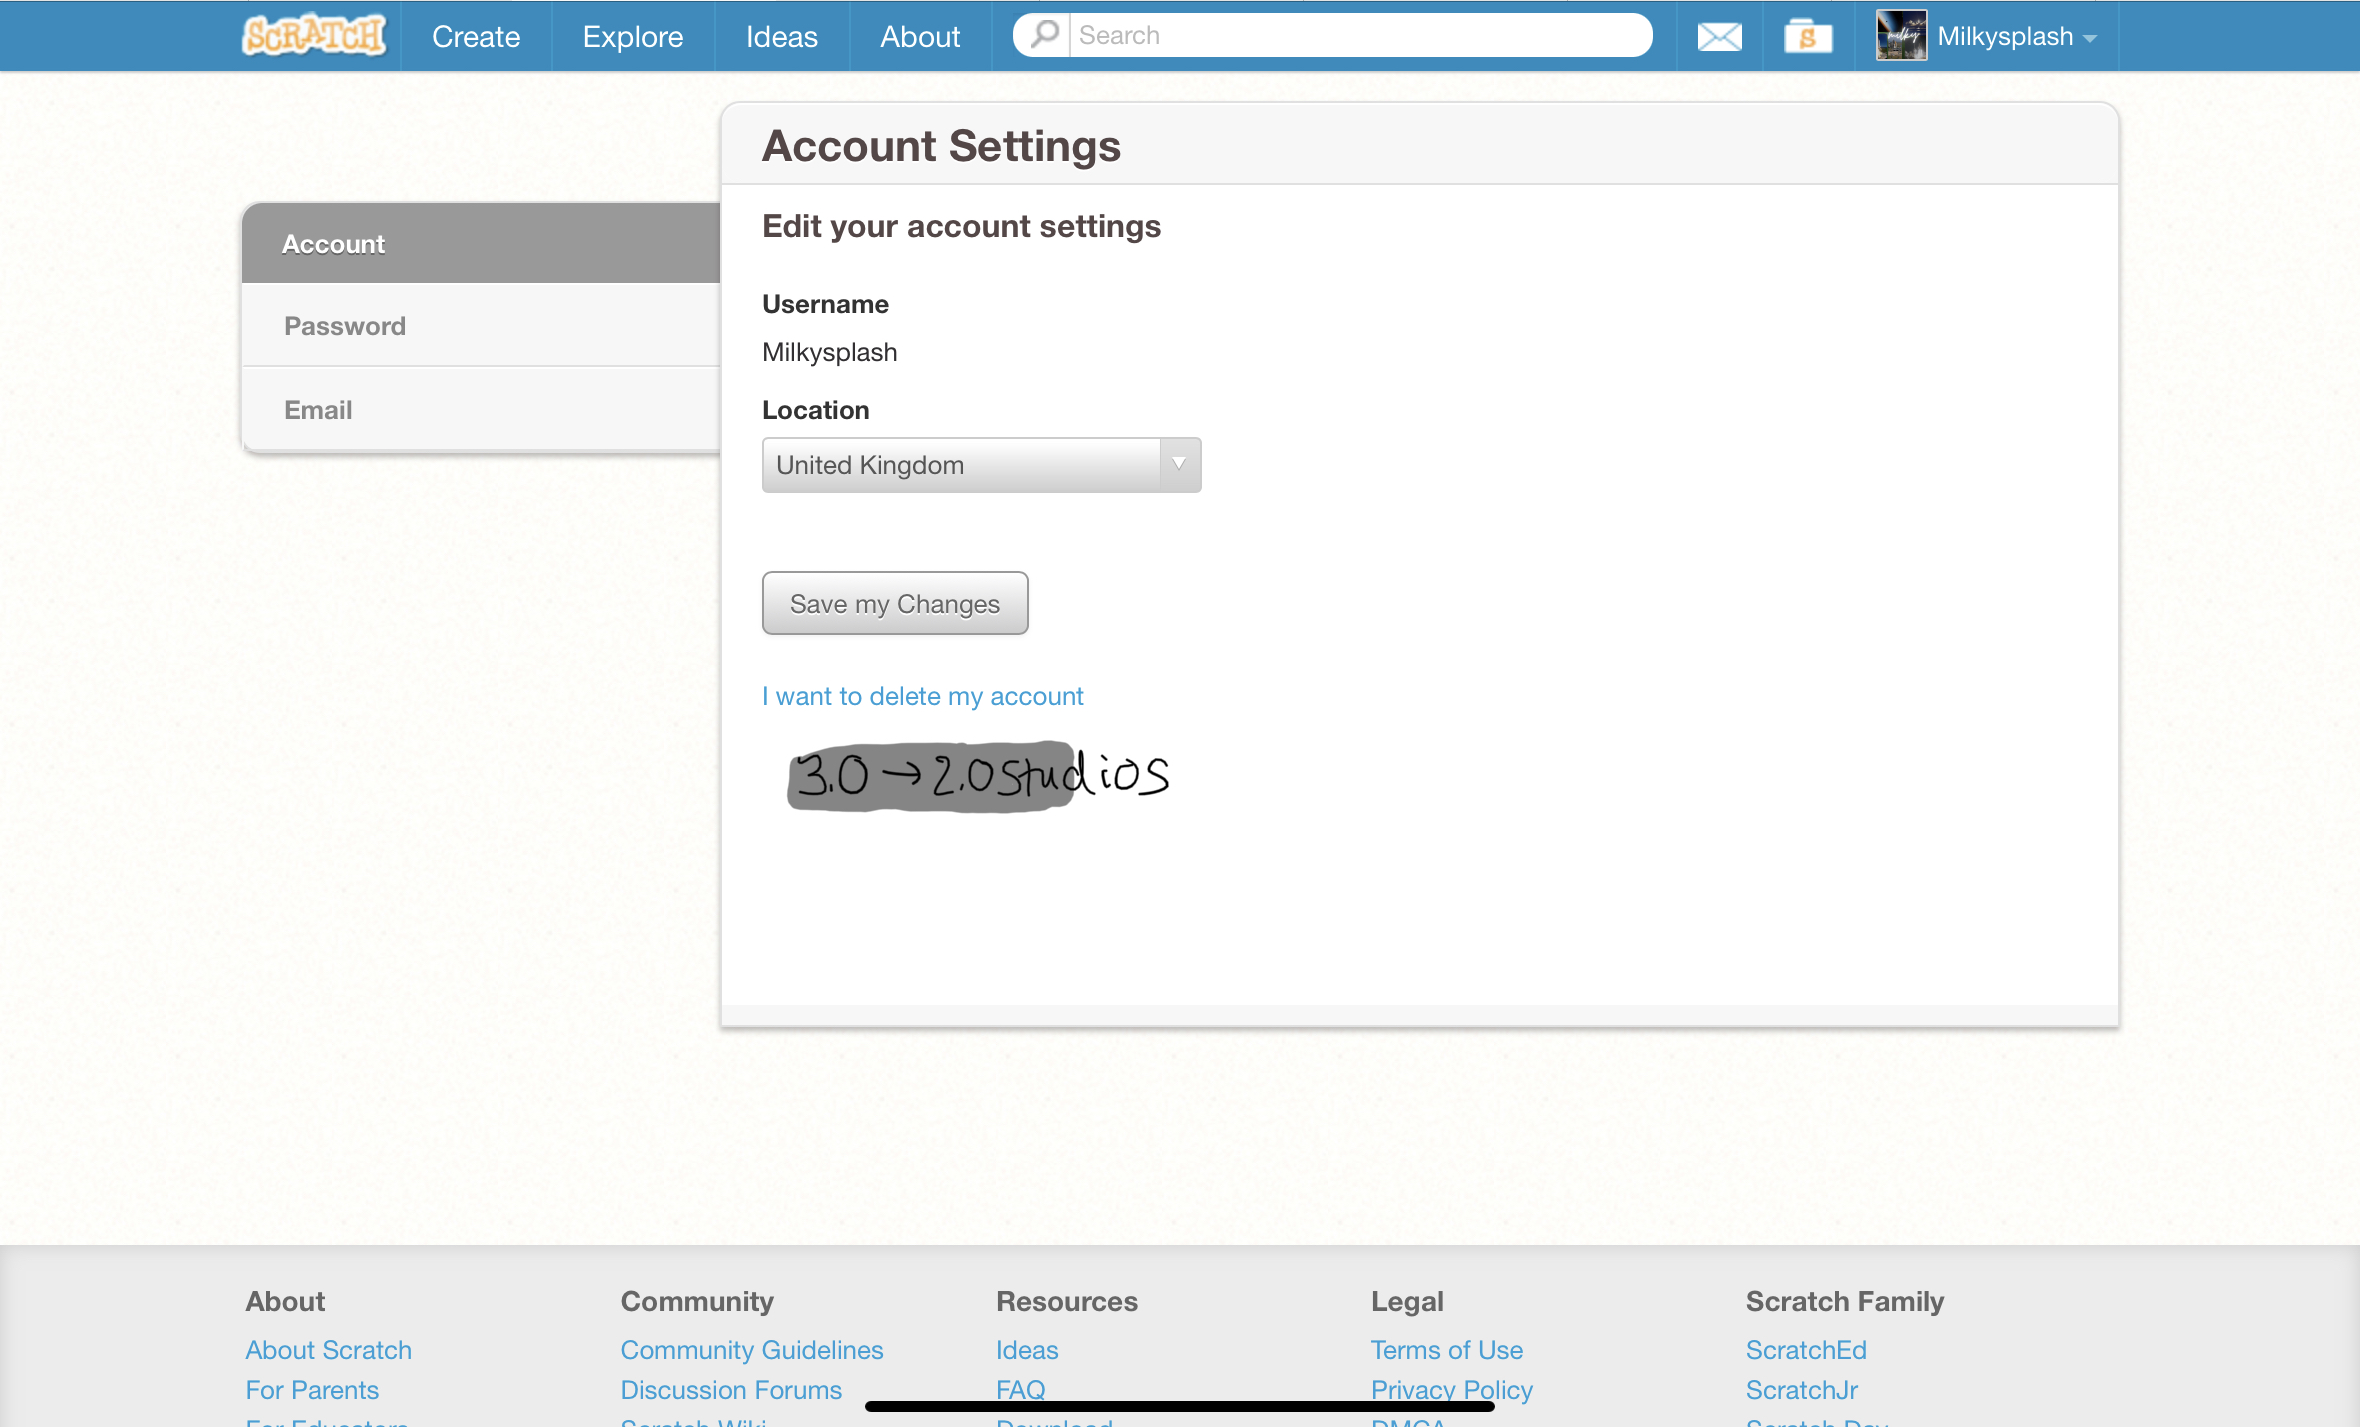
Task: Click the Scratch logo icon
Action: [314, 36]
